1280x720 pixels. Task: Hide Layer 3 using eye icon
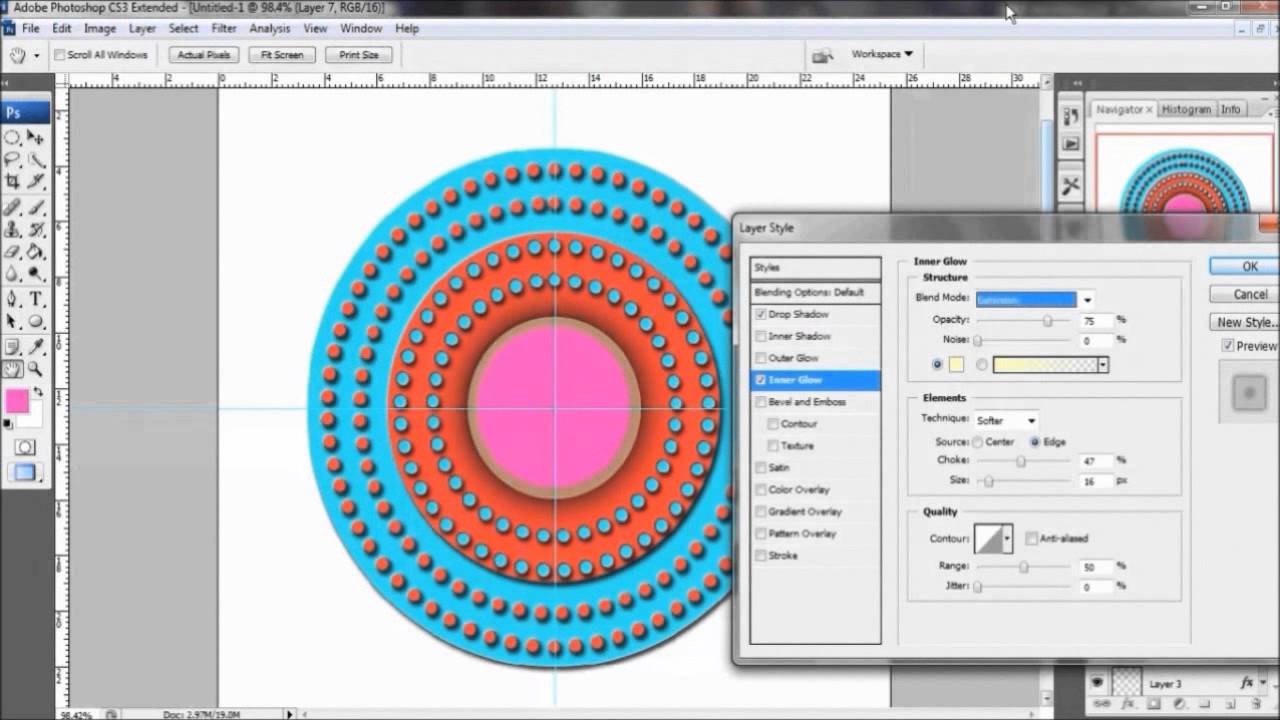1097,683
